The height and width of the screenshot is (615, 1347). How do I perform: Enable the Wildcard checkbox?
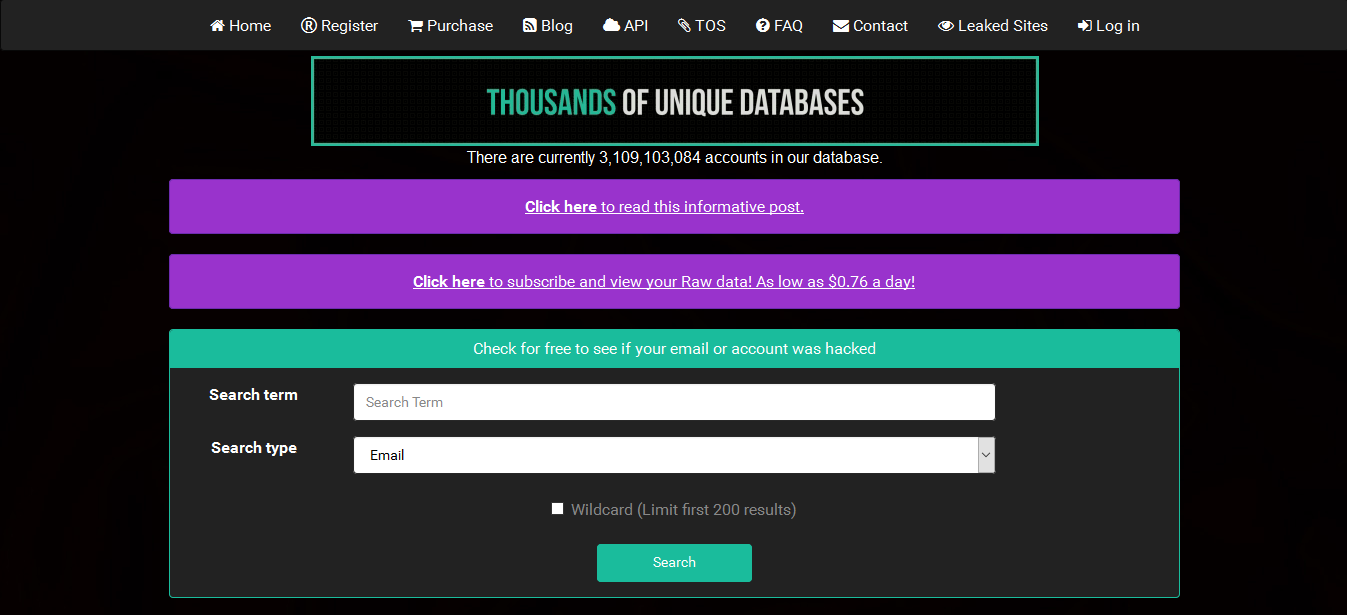point(557,509)
